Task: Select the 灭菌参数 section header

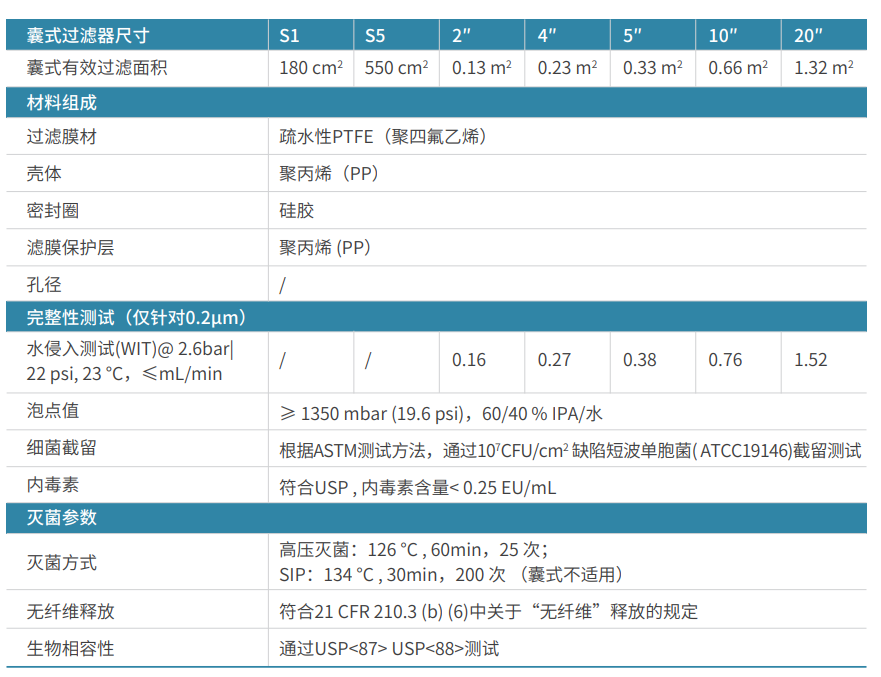Action: (x=62, y=518)
